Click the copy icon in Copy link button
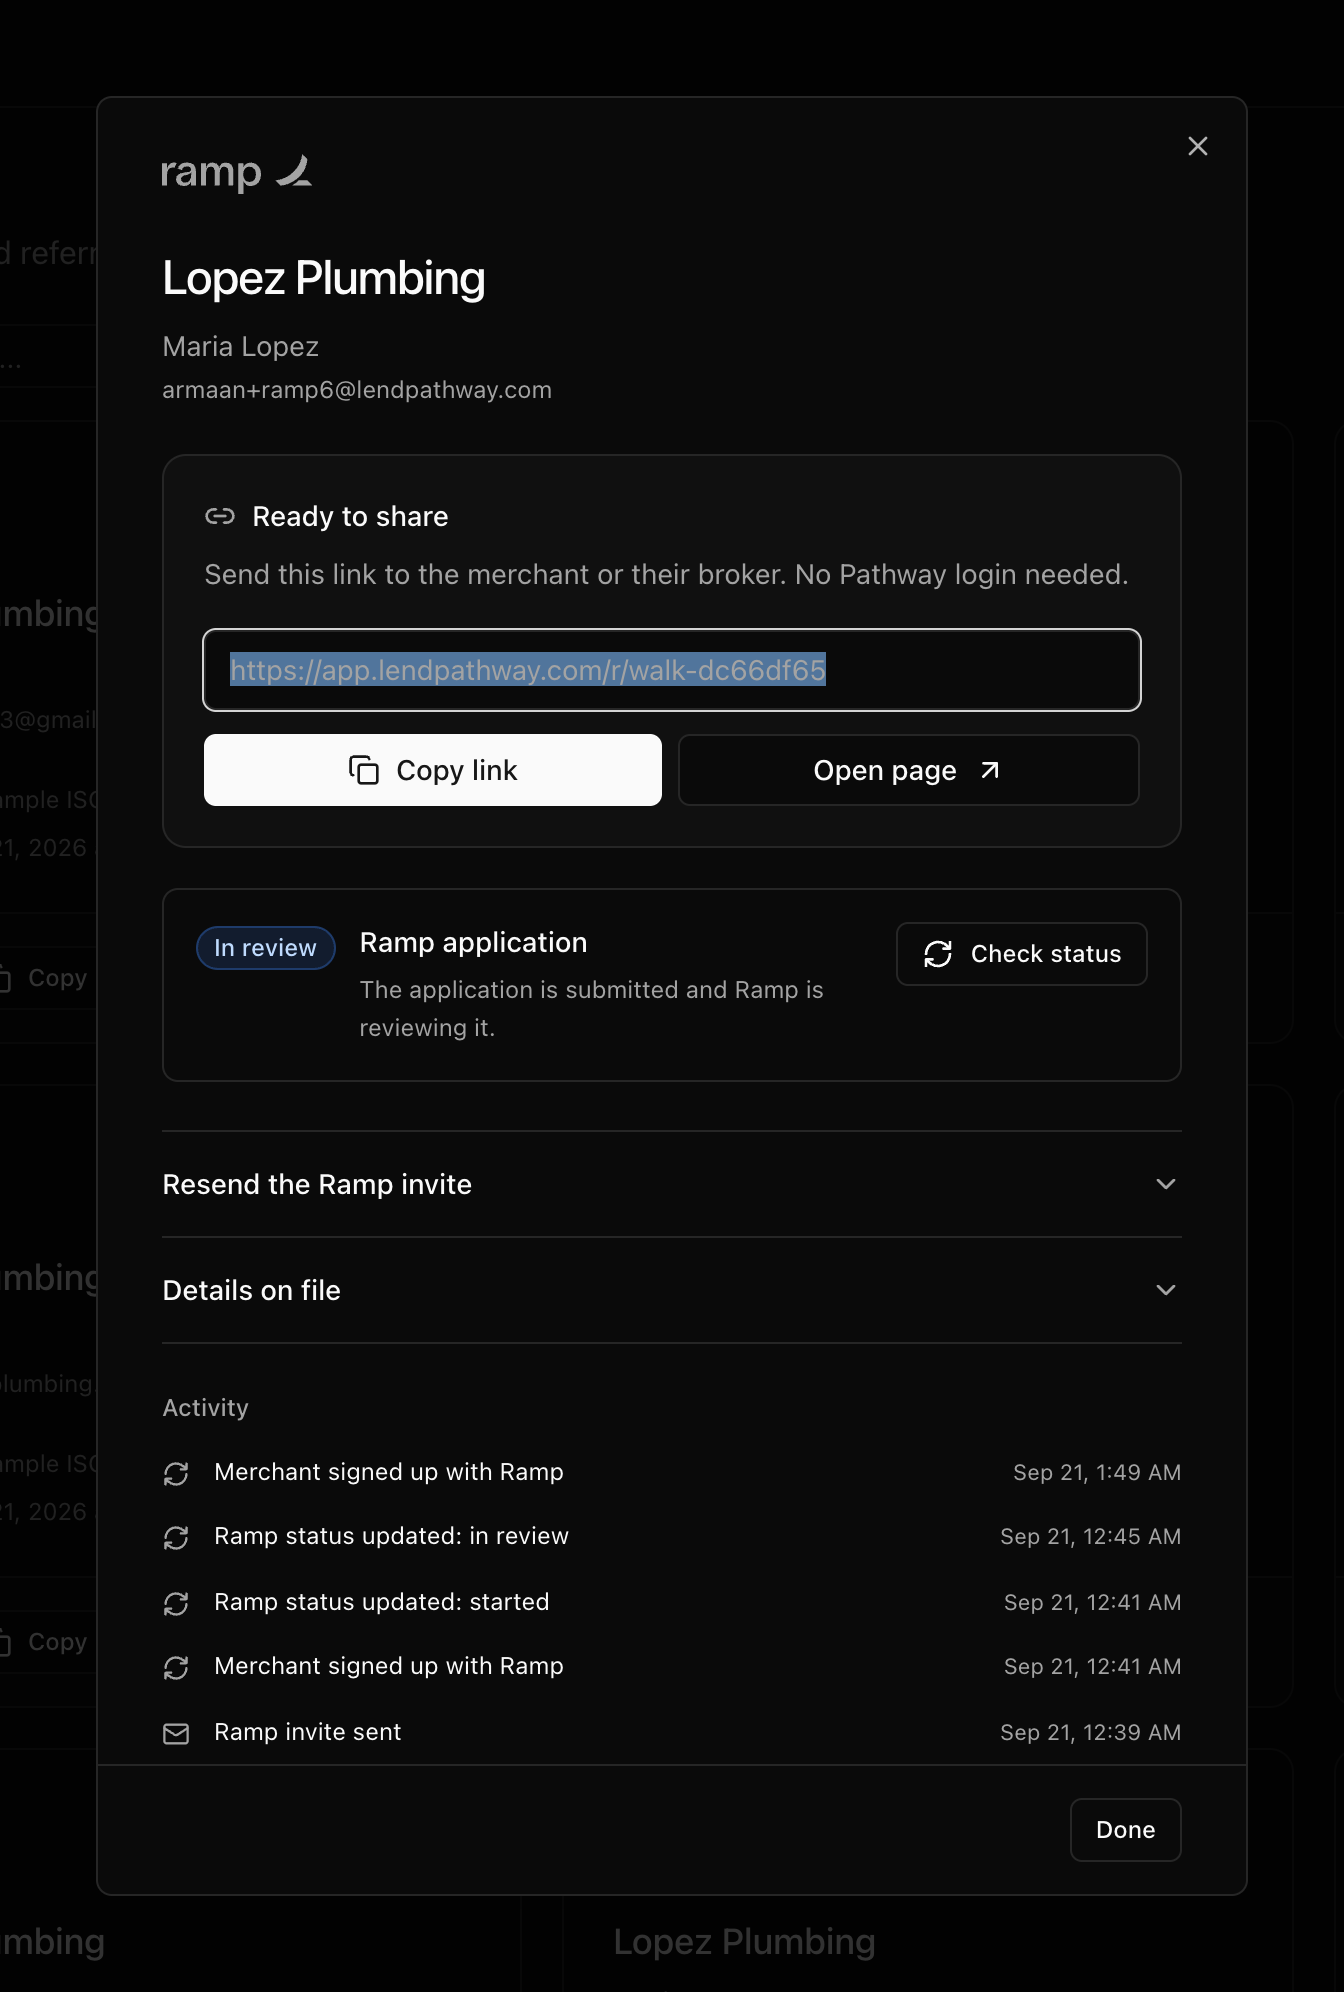This screenshot has height=1992, width=1344. [364, 770]
